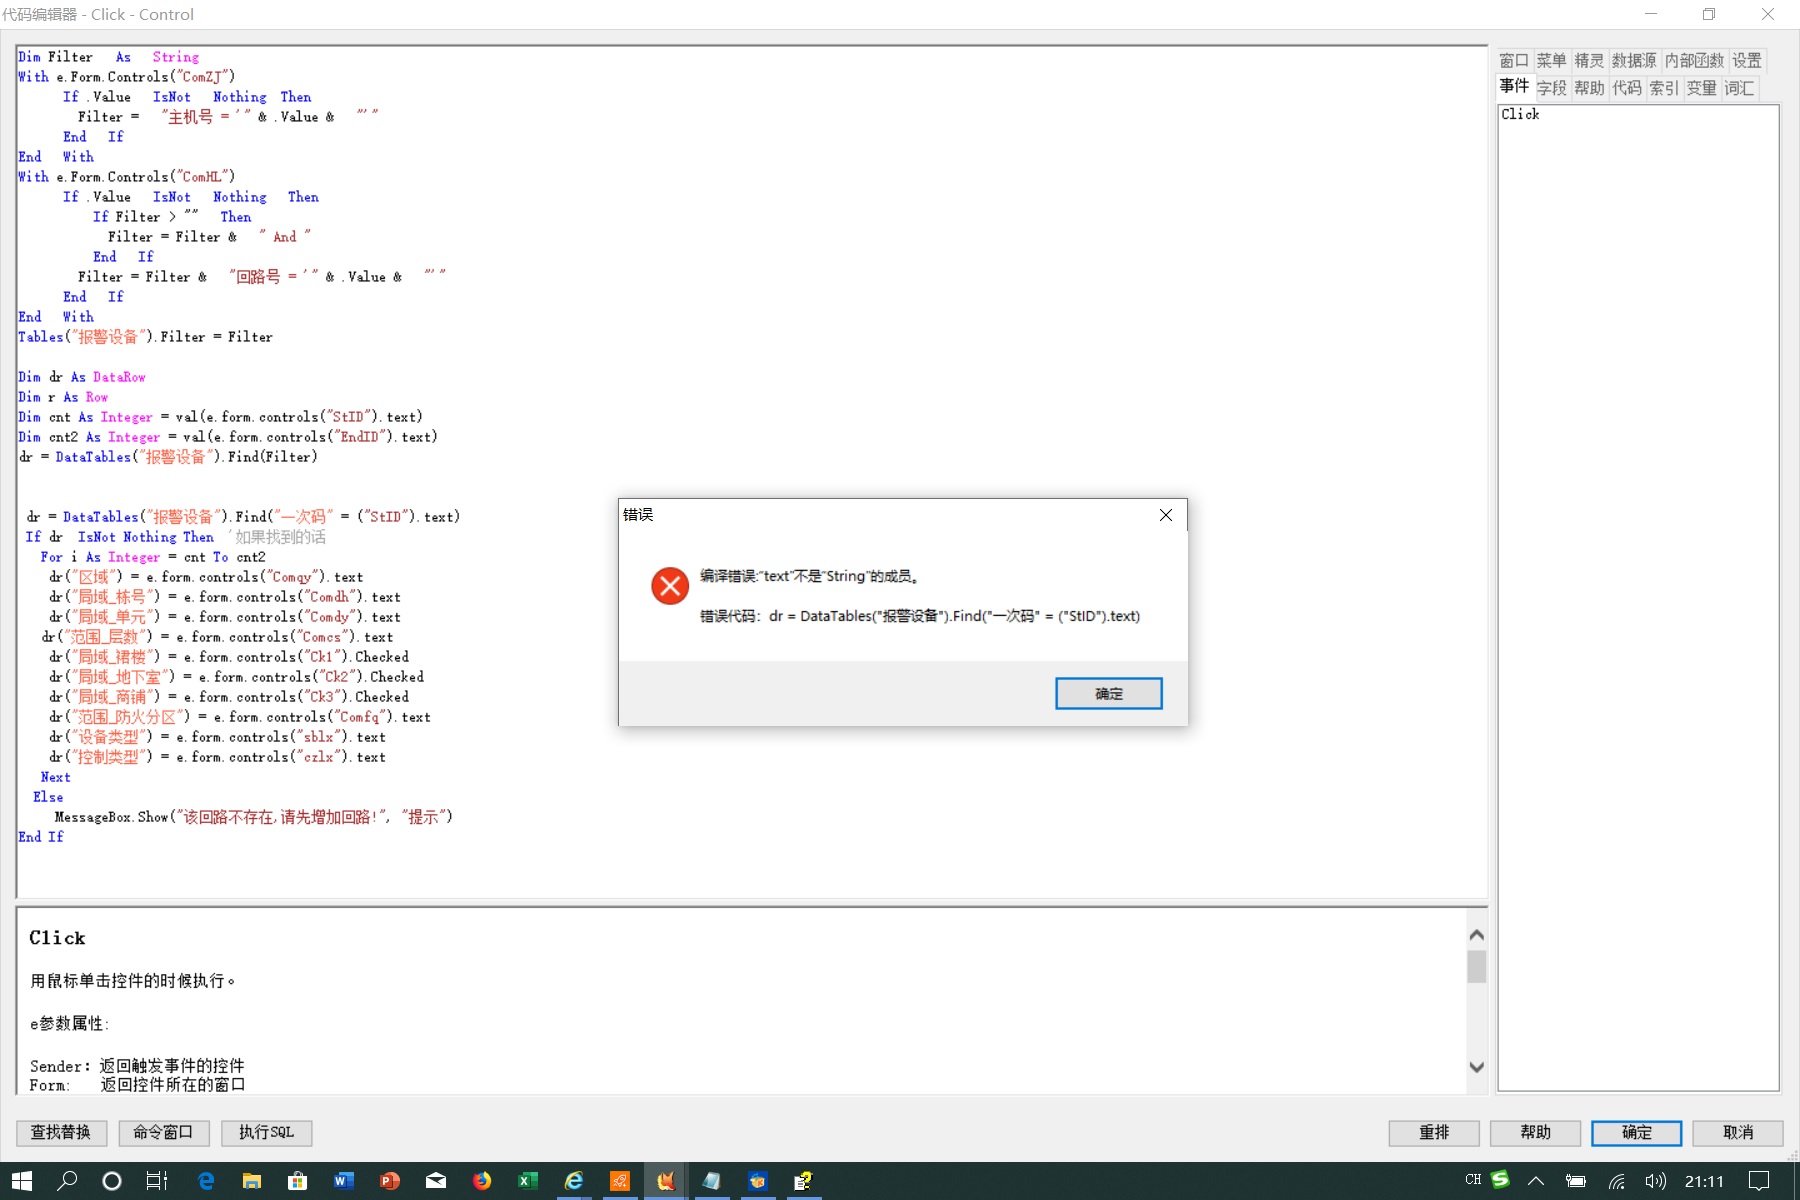Open the 命令窗口 button
1800x1200 pixels.
(163, 1132)
